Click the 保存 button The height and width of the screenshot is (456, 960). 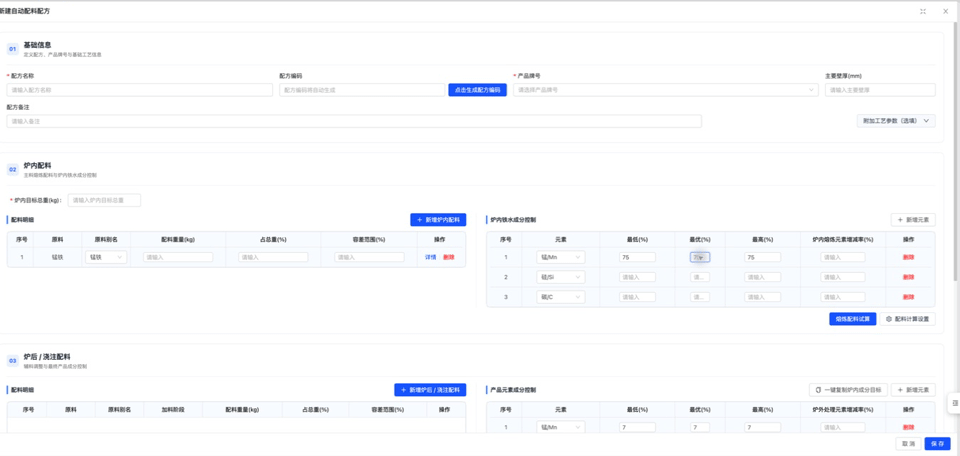point(937,444)
